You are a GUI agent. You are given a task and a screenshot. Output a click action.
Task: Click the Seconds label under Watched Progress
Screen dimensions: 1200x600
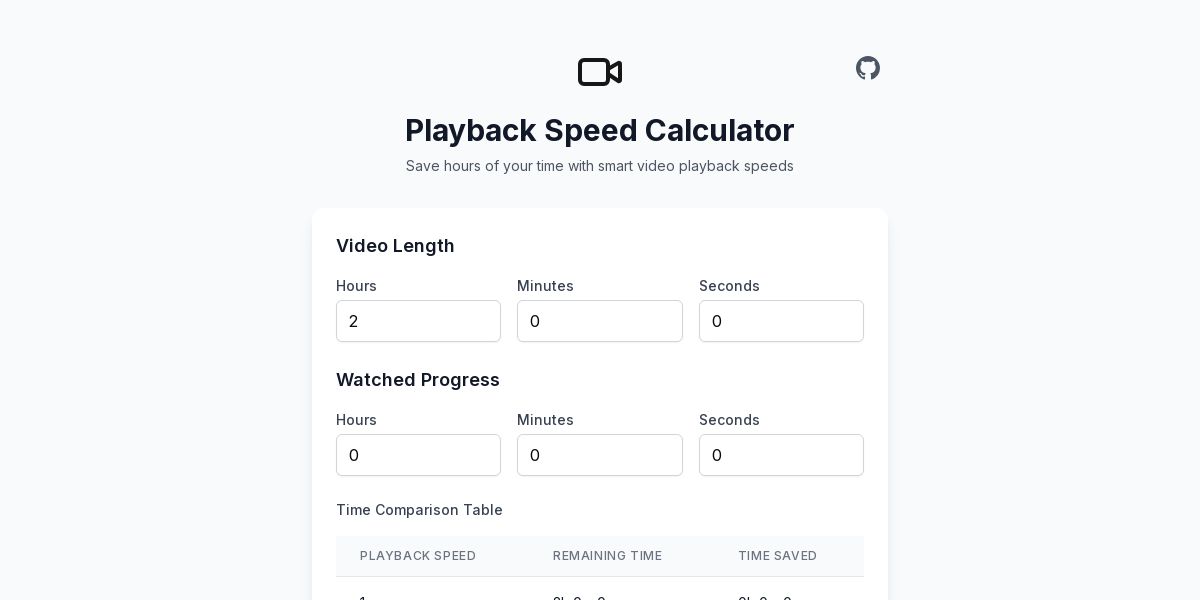point(729,420)
